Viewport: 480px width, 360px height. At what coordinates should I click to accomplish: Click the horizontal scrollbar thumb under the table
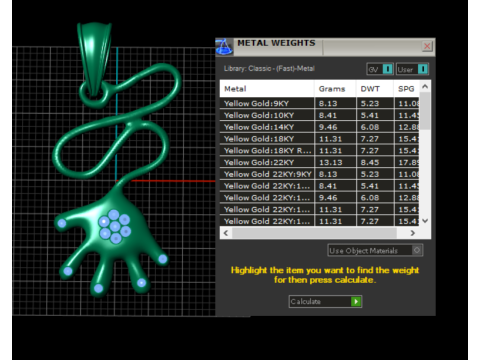(x=314, y=233)
